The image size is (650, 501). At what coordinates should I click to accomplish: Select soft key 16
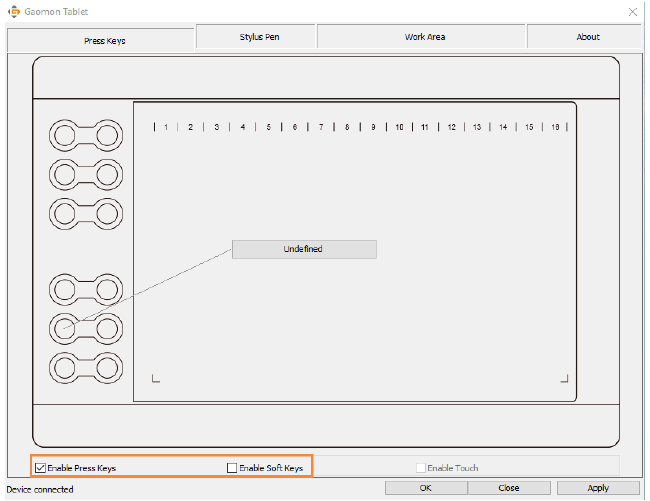click(555, 127)
